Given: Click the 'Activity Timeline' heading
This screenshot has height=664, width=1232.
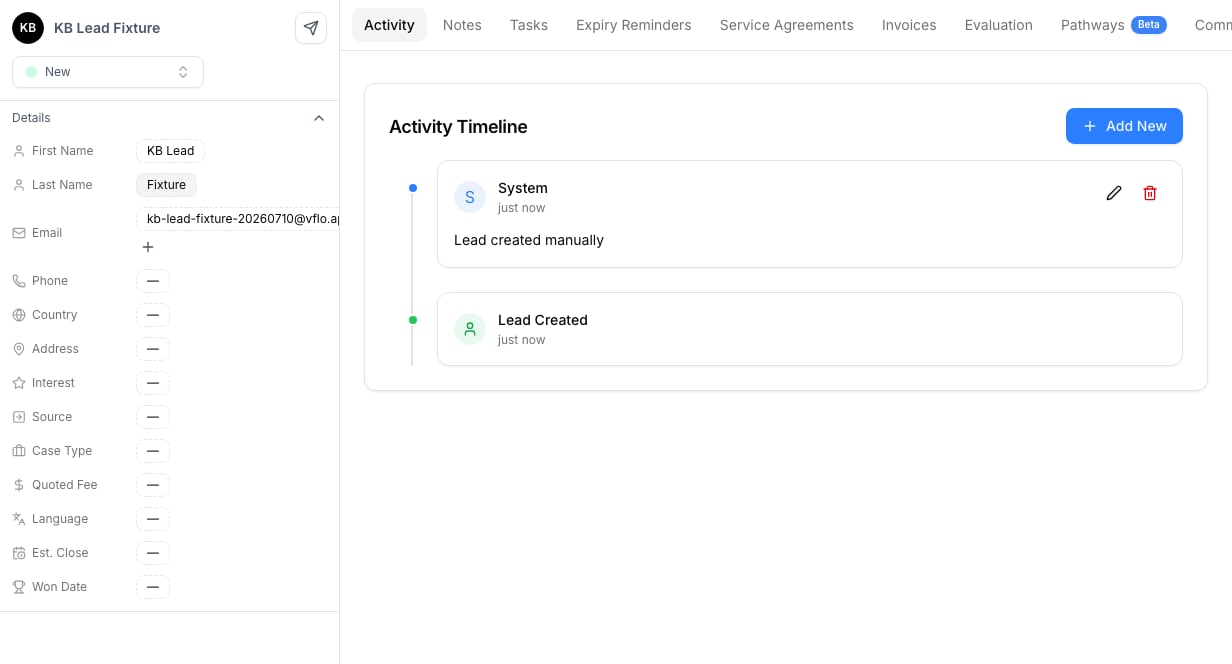Looking at the screenshot, I should click(458, 127).
